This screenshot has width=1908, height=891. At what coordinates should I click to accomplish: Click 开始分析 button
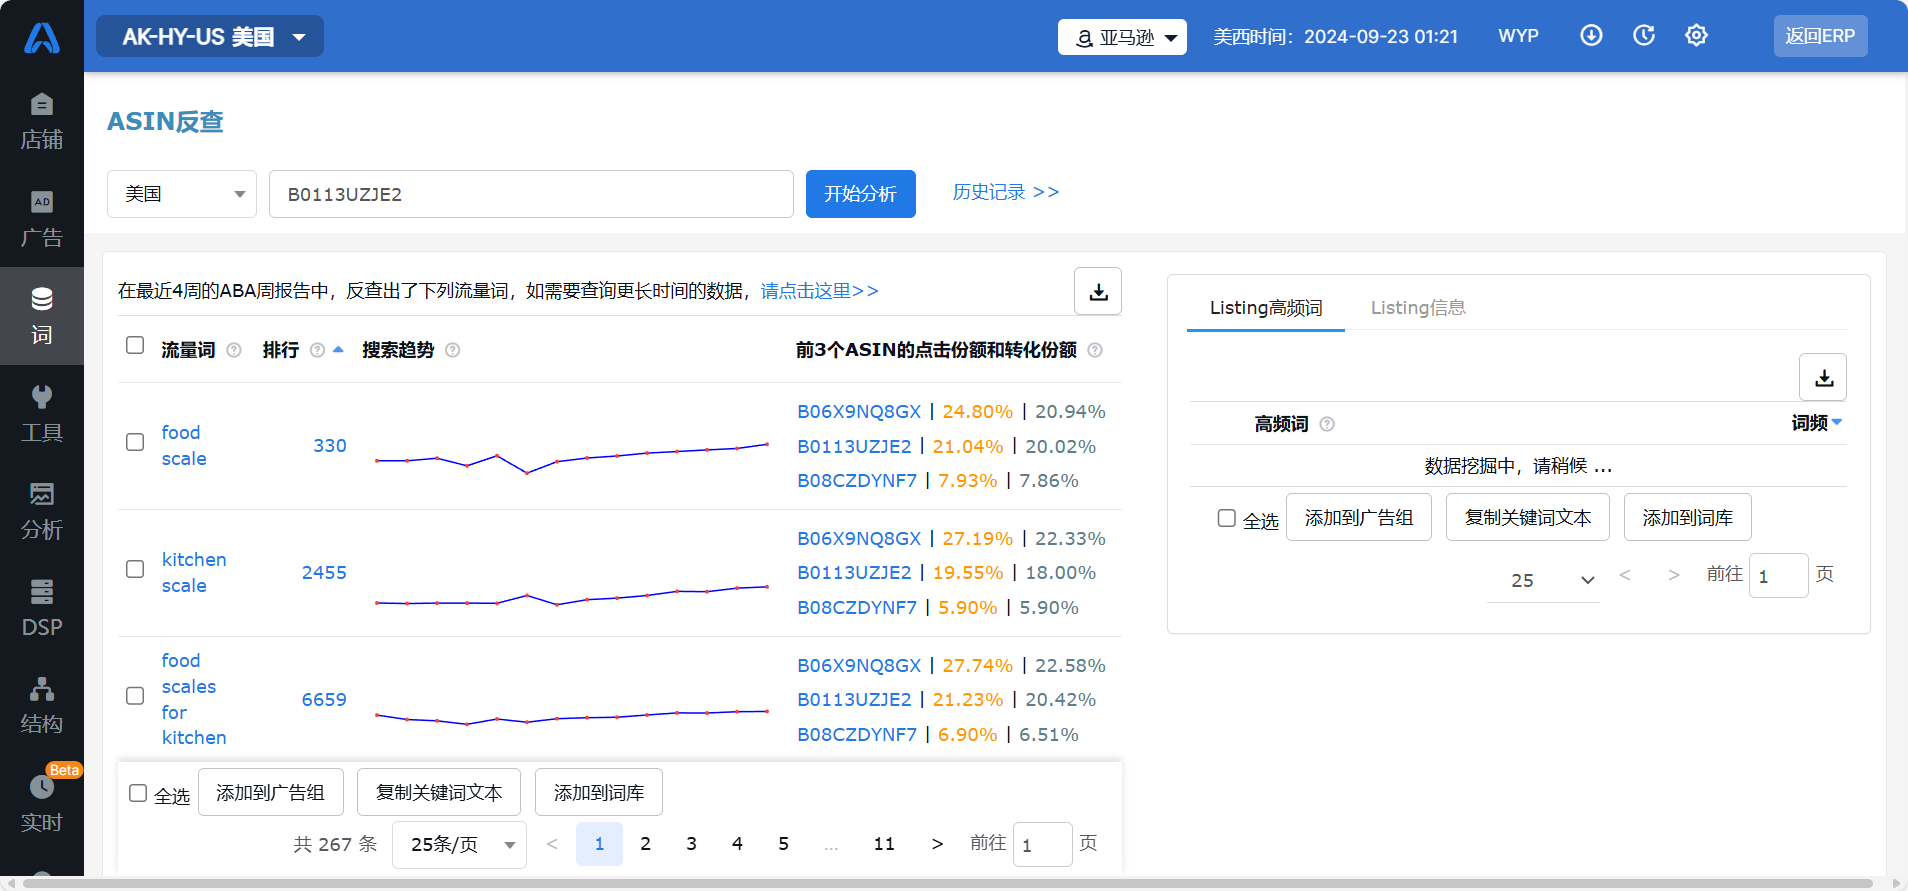coord(861,194)
